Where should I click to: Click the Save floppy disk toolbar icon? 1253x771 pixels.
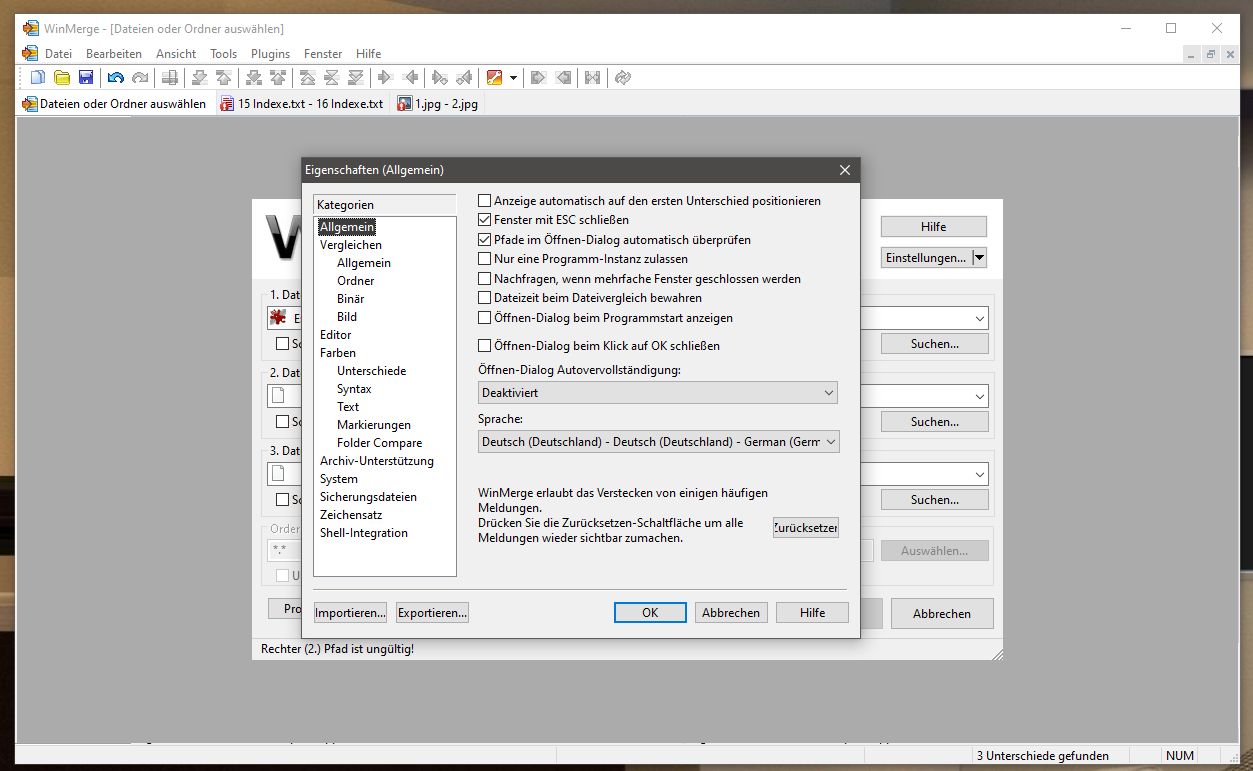point(86,78)
